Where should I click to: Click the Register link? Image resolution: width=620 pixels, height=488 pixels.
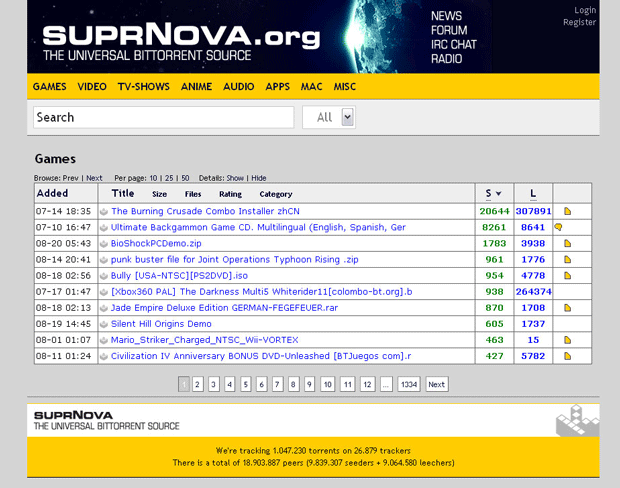580,22
